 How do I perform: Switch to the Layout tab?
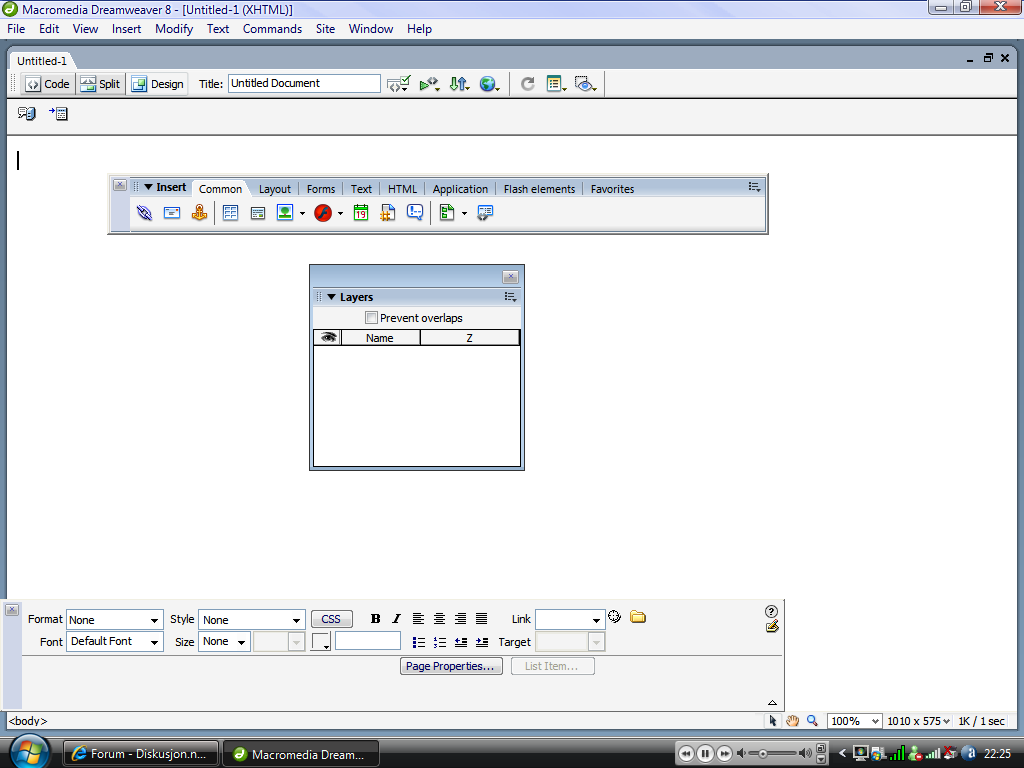pyautogui.click(x=275, y=189)
